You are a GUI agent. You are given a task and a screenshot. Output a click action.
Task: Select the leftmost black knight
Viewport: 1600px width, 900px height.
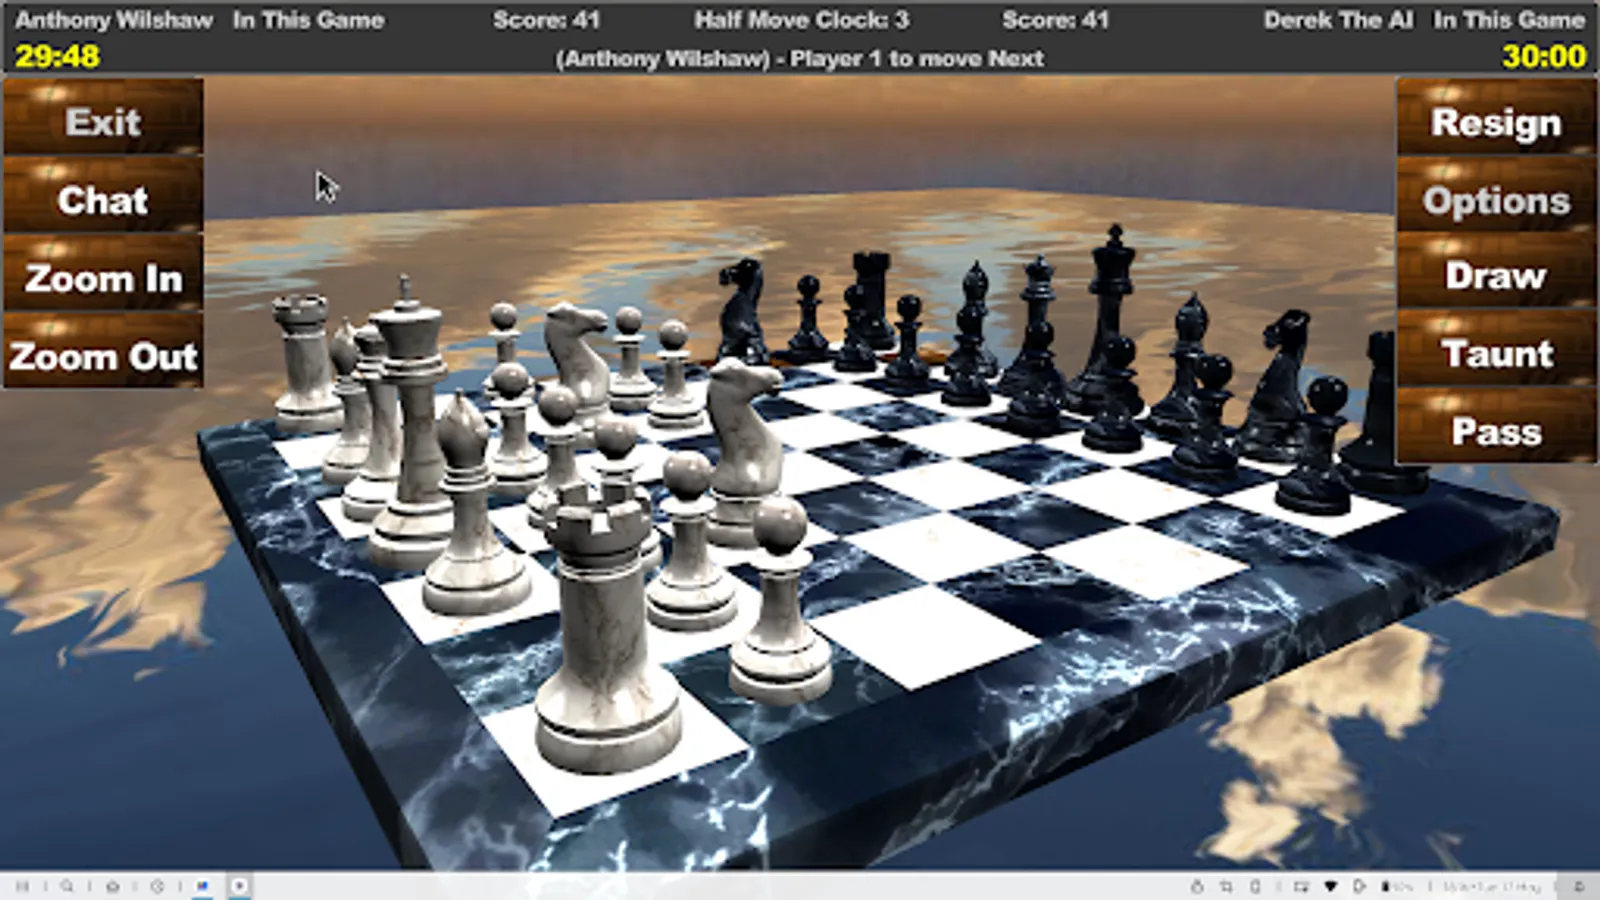742,310
